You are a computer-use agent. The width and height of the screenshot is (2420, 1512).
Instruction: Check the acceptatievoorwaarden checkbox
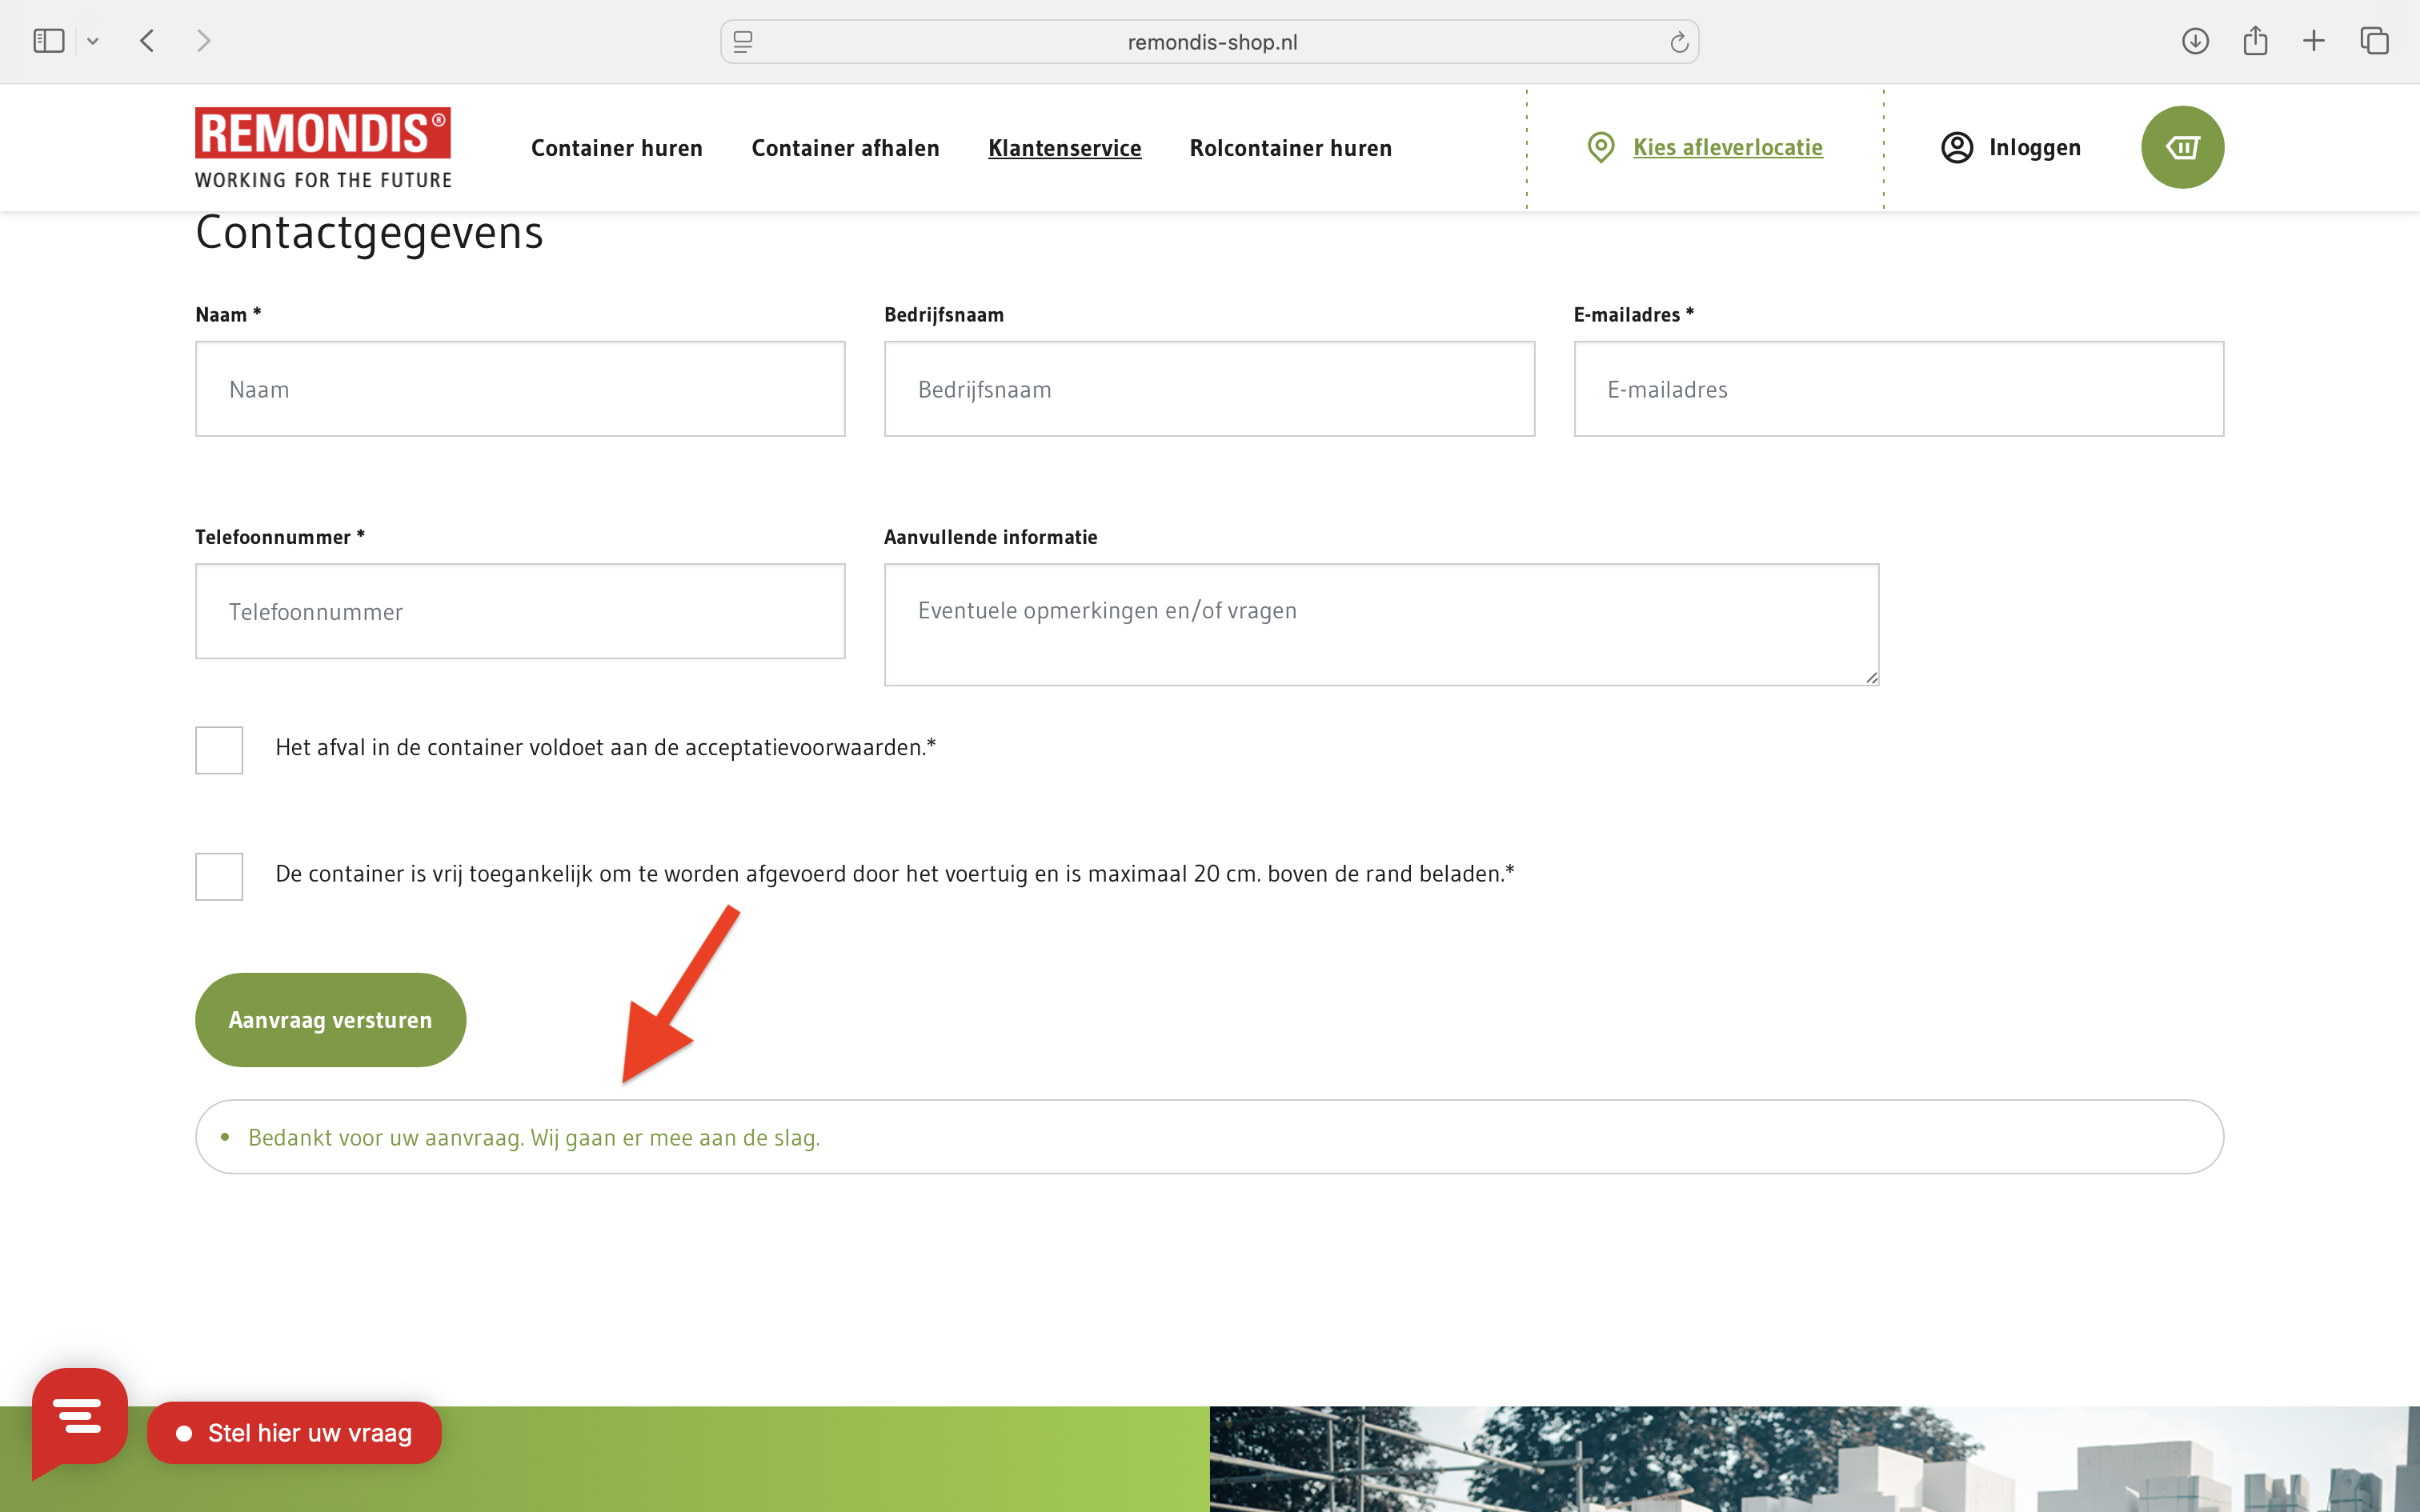pos(219,750)
